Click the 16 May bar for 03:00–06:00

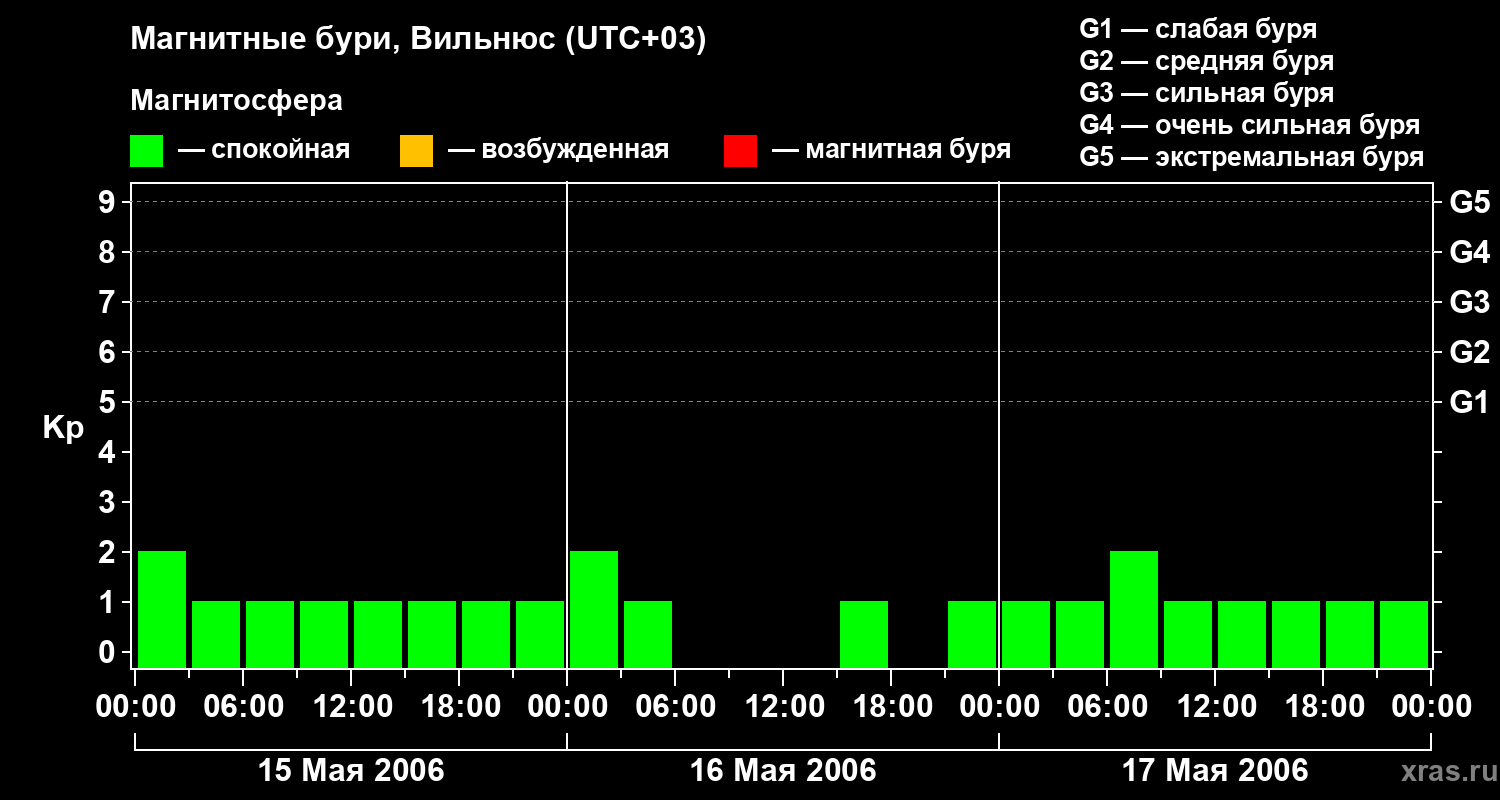tap(648, 634)
